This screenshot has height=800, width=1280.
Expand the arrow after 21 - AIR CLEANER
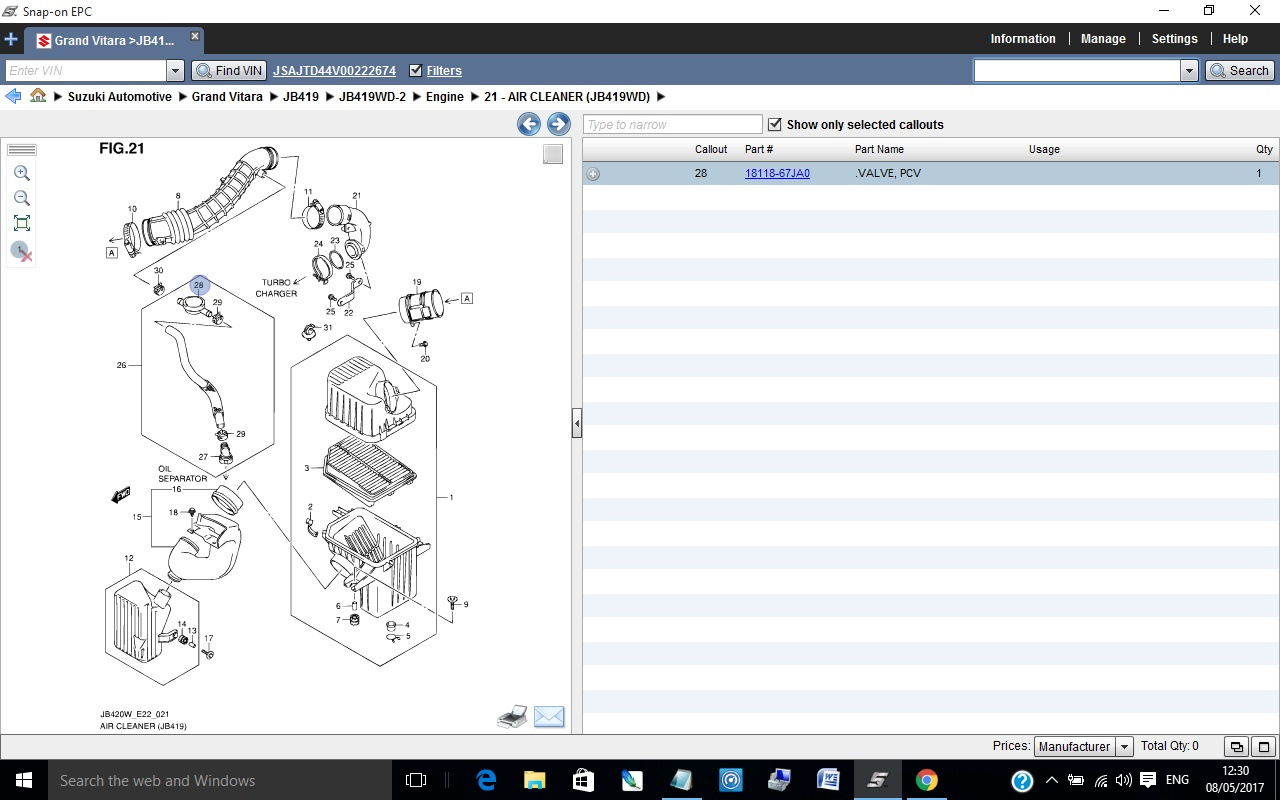click(x=660, y=96)
